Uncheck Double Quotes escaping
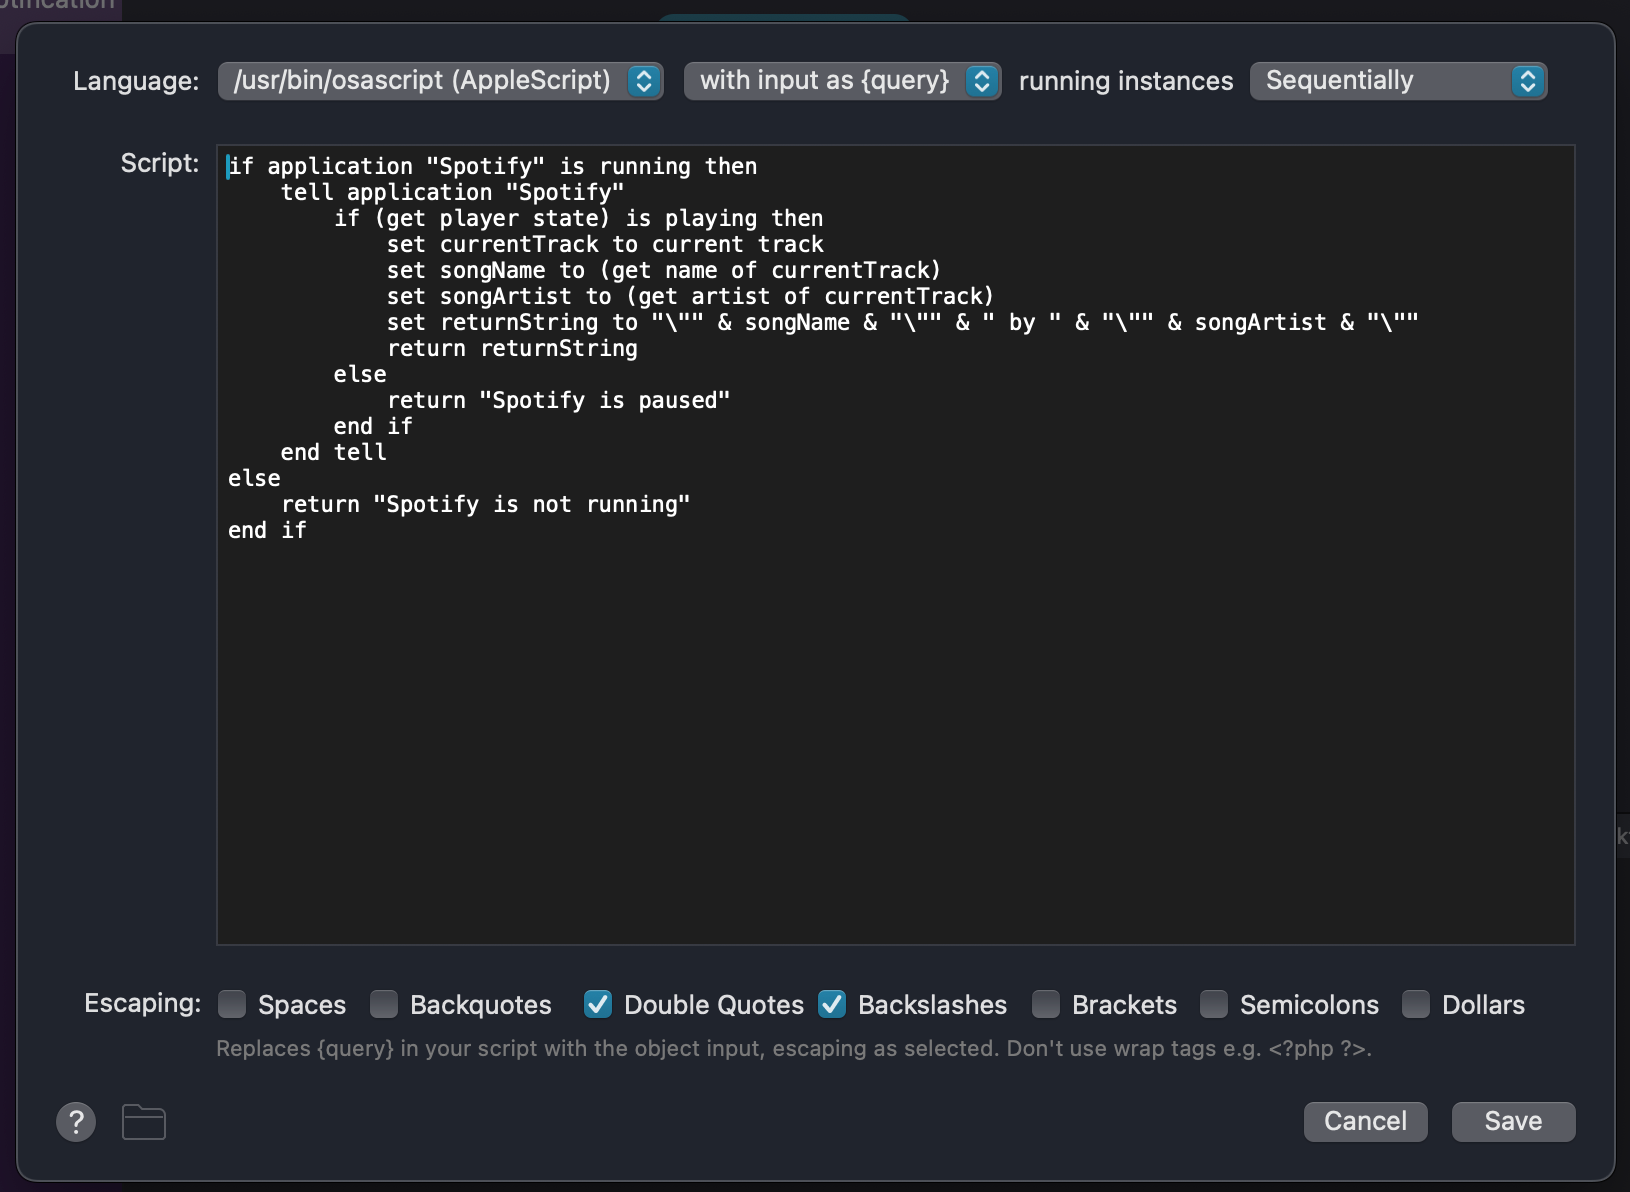 click(x=598, y=1004)
